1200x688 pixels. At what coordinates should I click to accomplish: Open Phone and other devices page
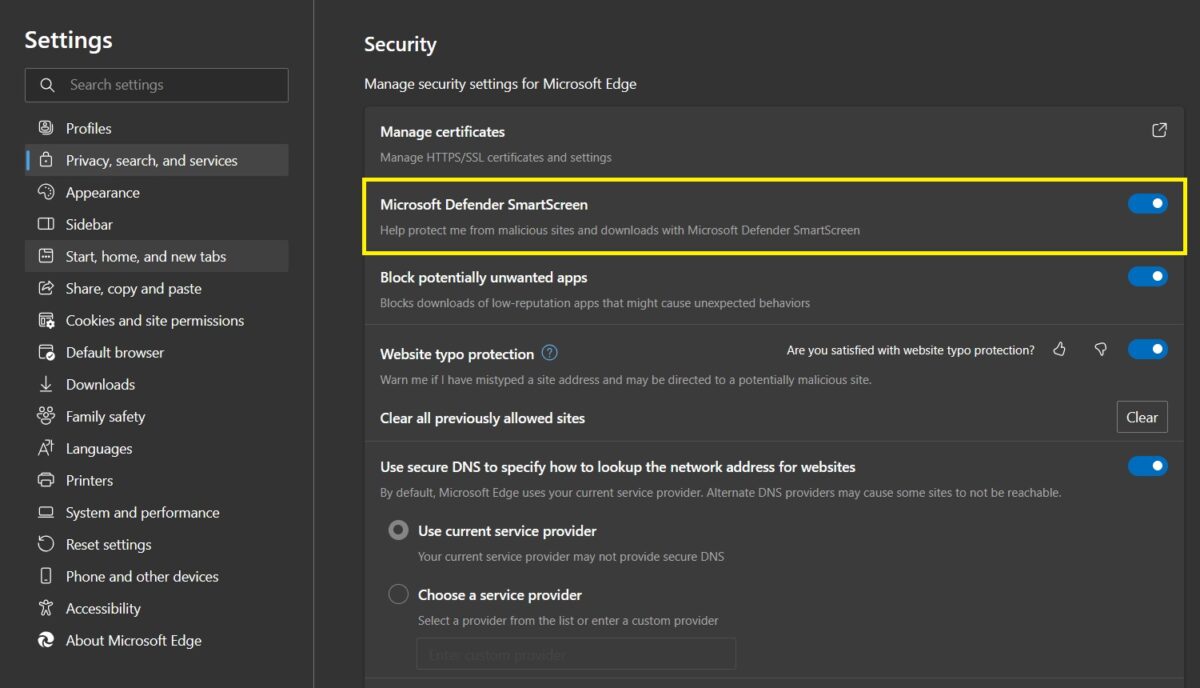click(157, 576)
